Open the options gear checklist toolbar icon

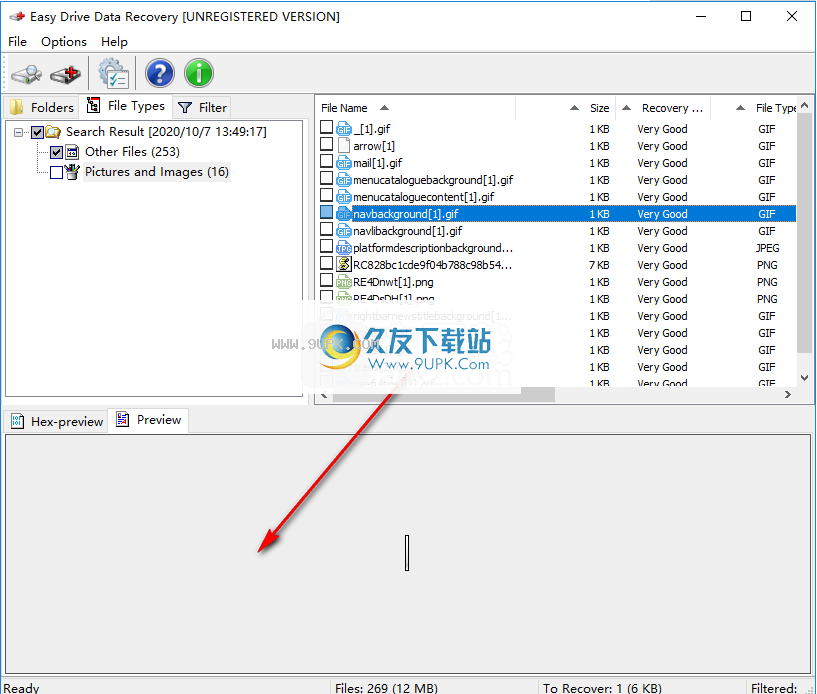click(x=114, y=73)
